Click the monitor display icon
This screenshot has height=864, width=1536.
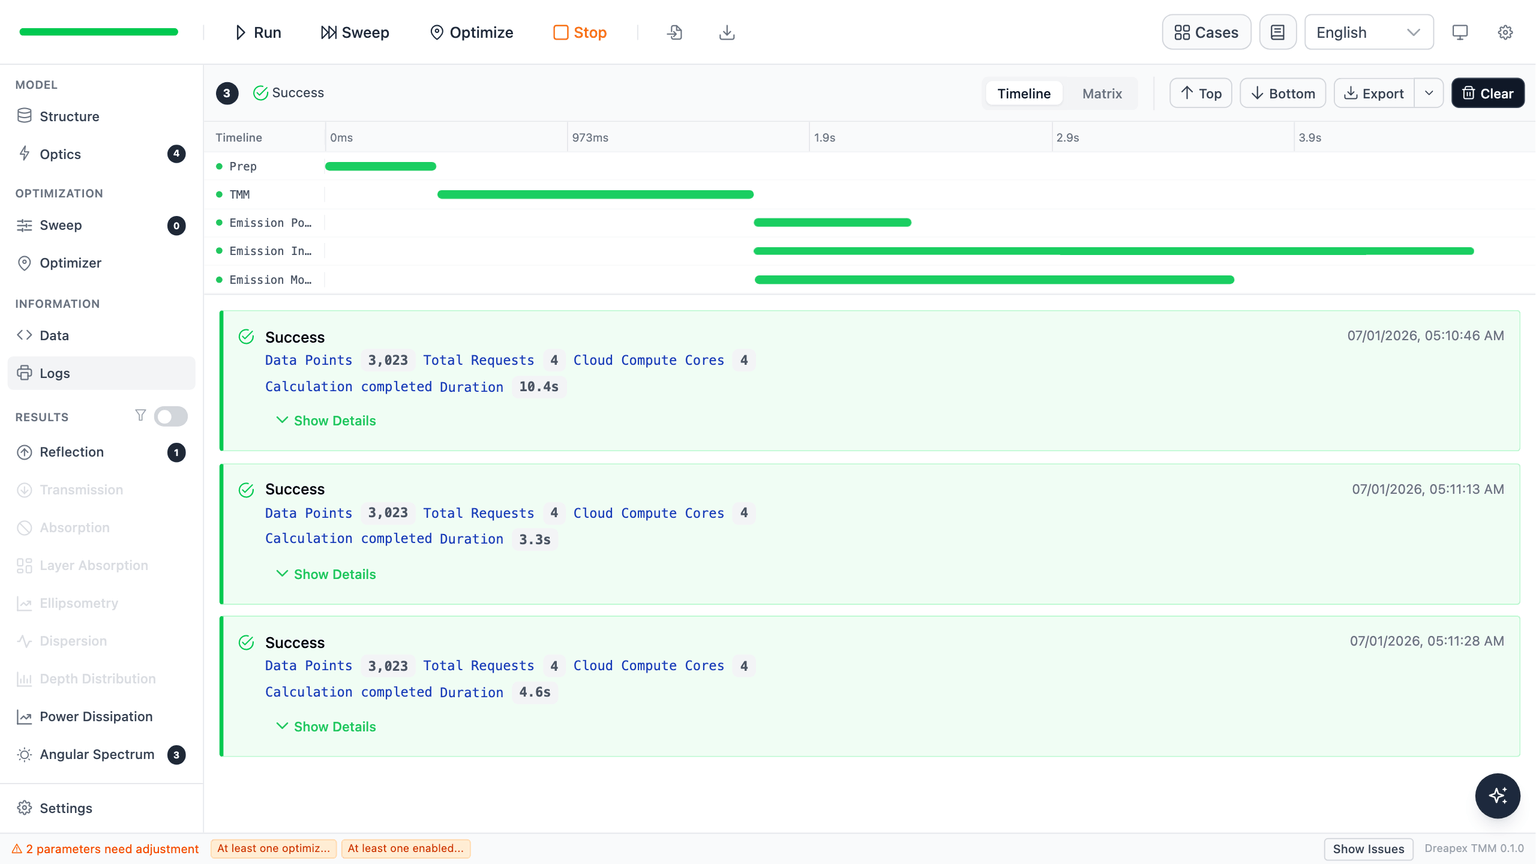[1460, 32]
